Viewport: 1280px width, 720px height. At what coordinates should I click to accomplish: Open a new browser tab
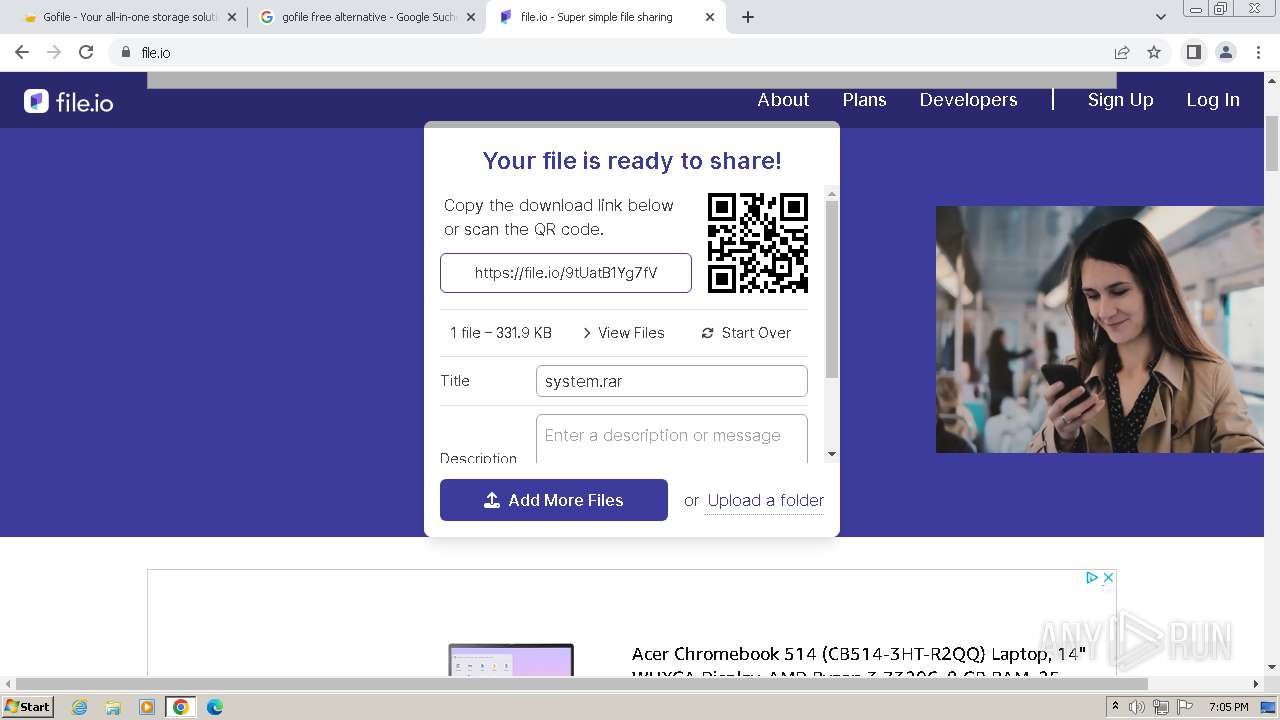click(747, 17)
